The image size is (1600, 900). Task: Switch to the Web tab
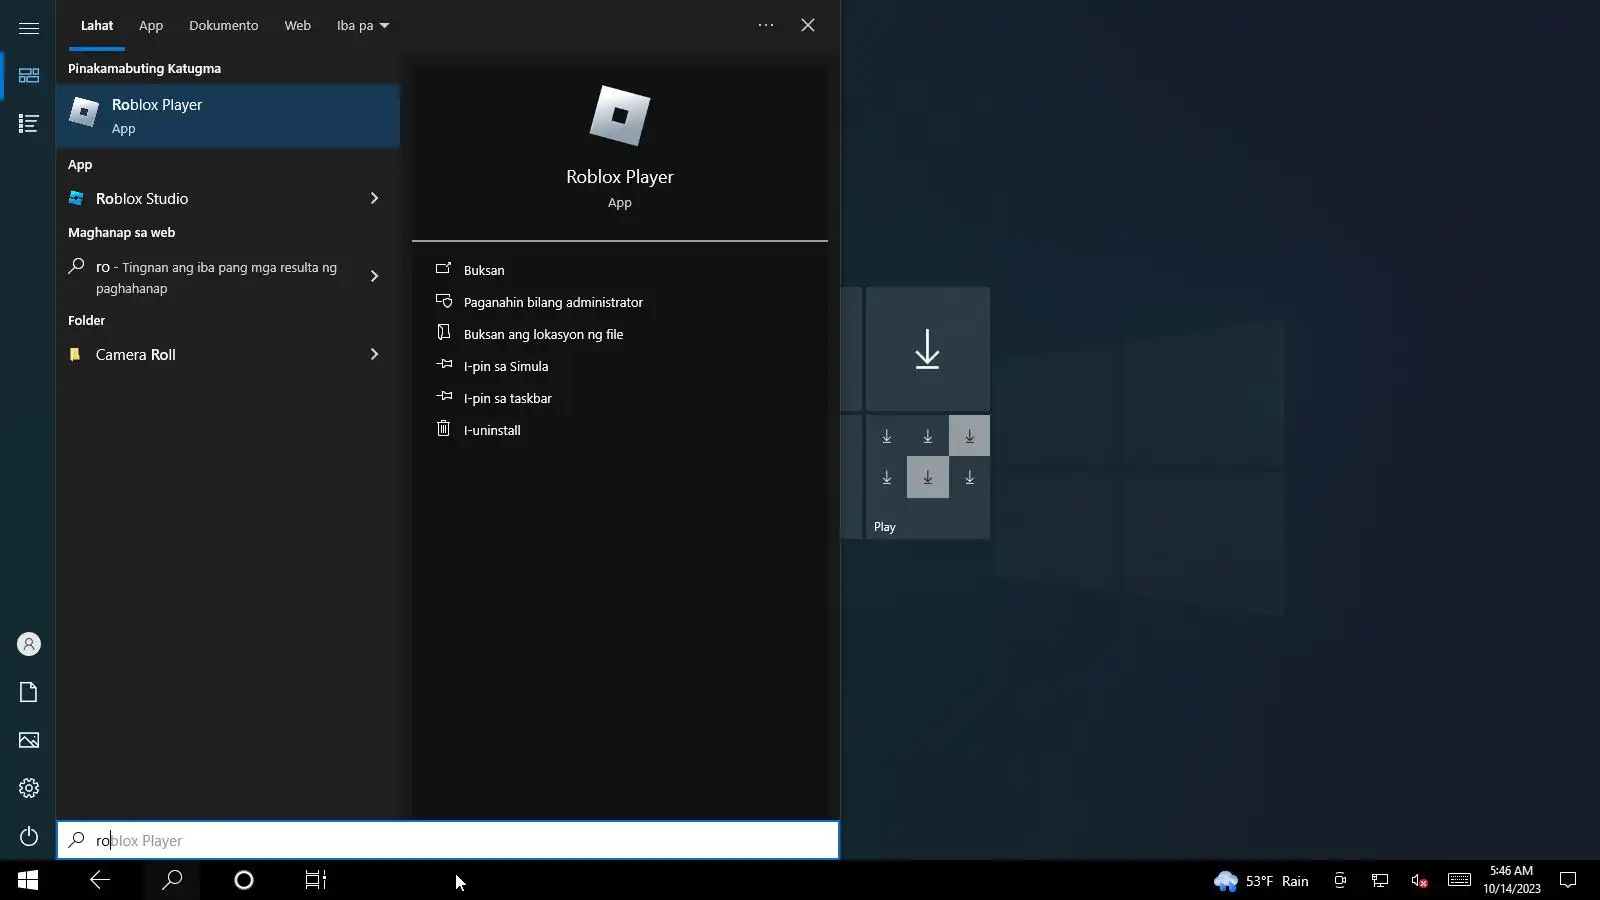tap(298, 25)
